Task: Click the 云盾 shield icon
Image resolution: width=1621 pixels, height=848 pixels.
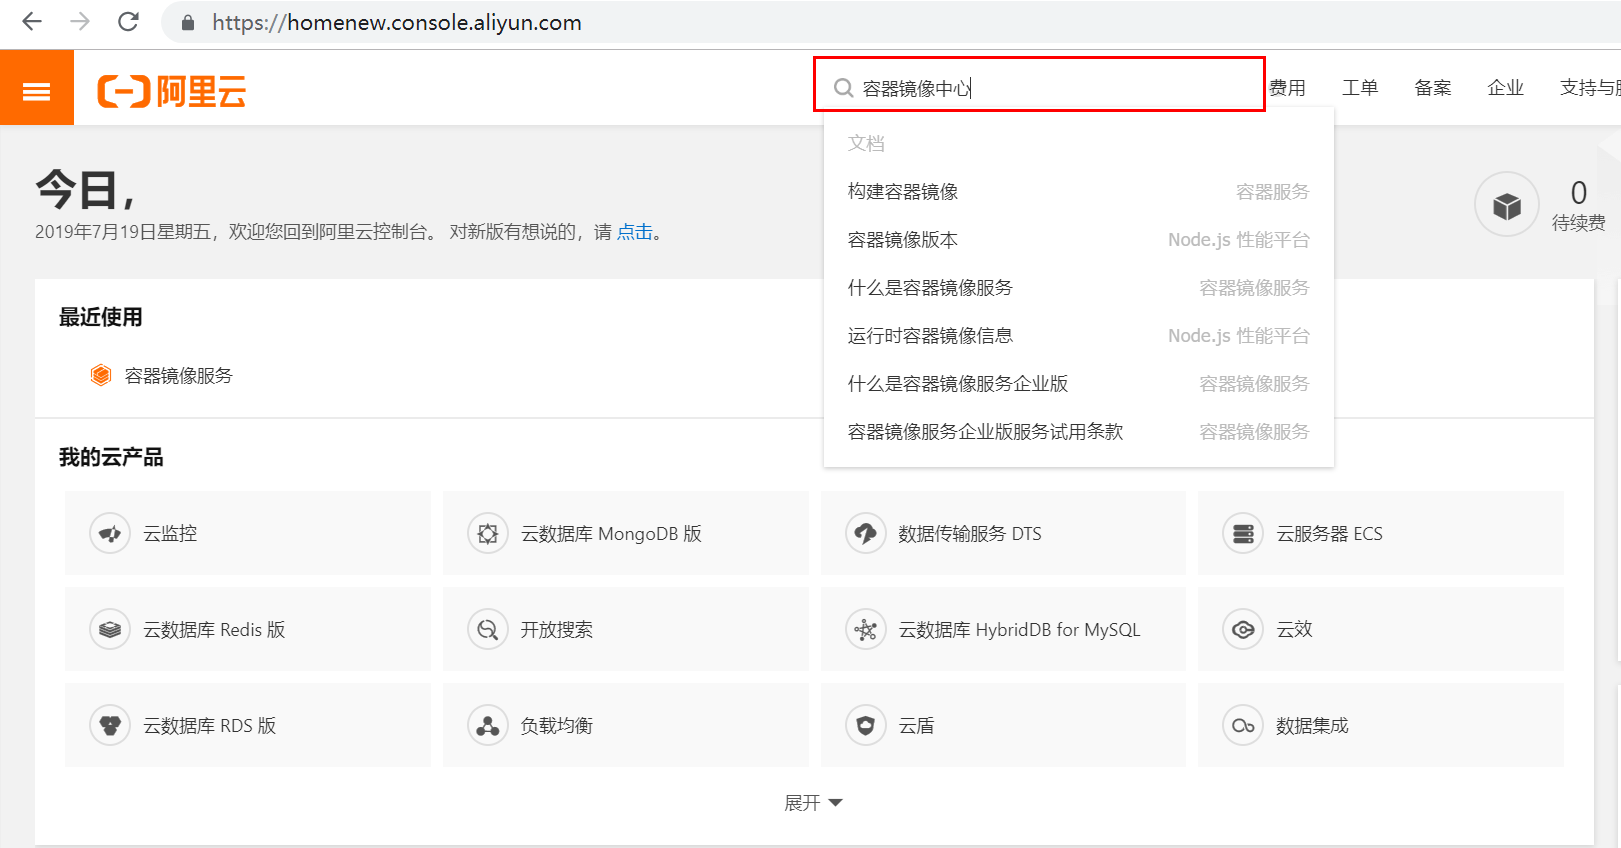Action: tap(866, 725)
